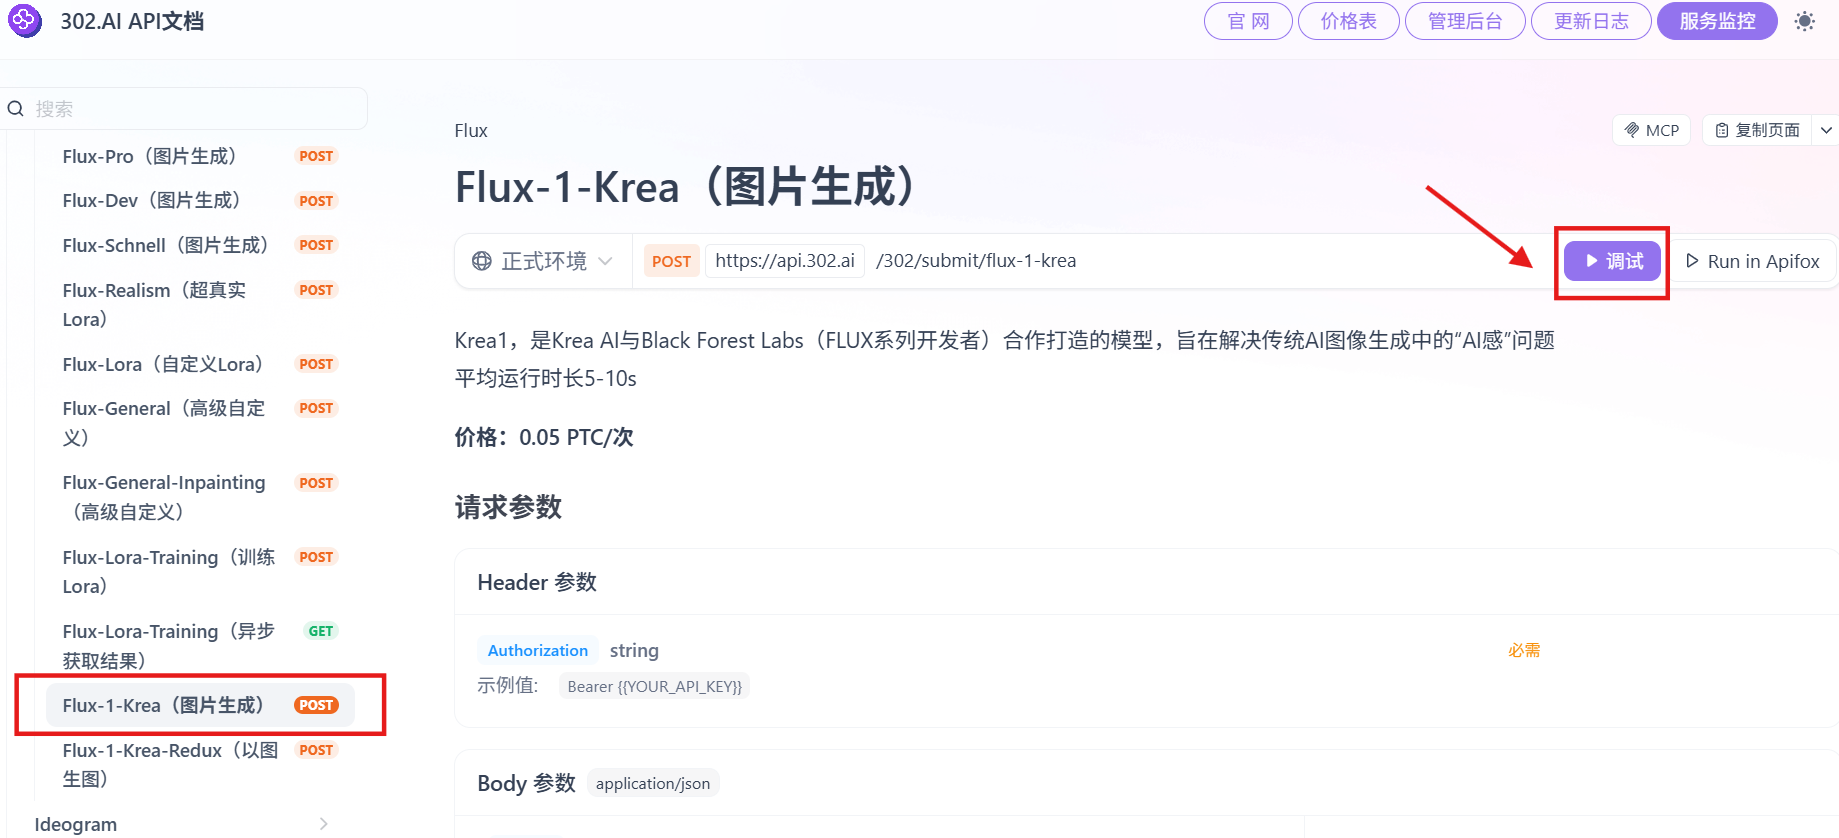
Task: Select Flux-1-Krea（图片生成）sidebar item
Action: 200,705
